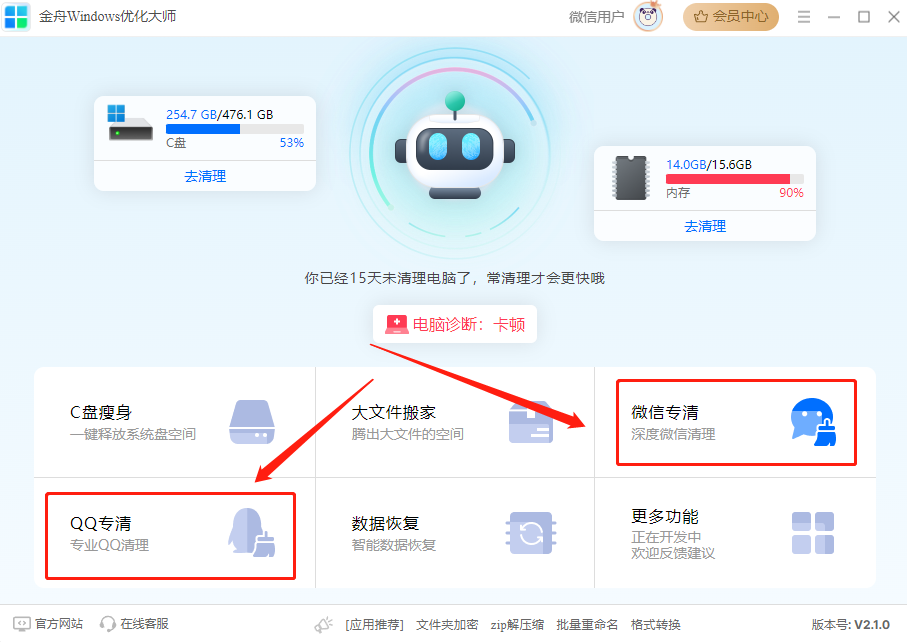Open the user avatar profile icon

click(648, 16)
